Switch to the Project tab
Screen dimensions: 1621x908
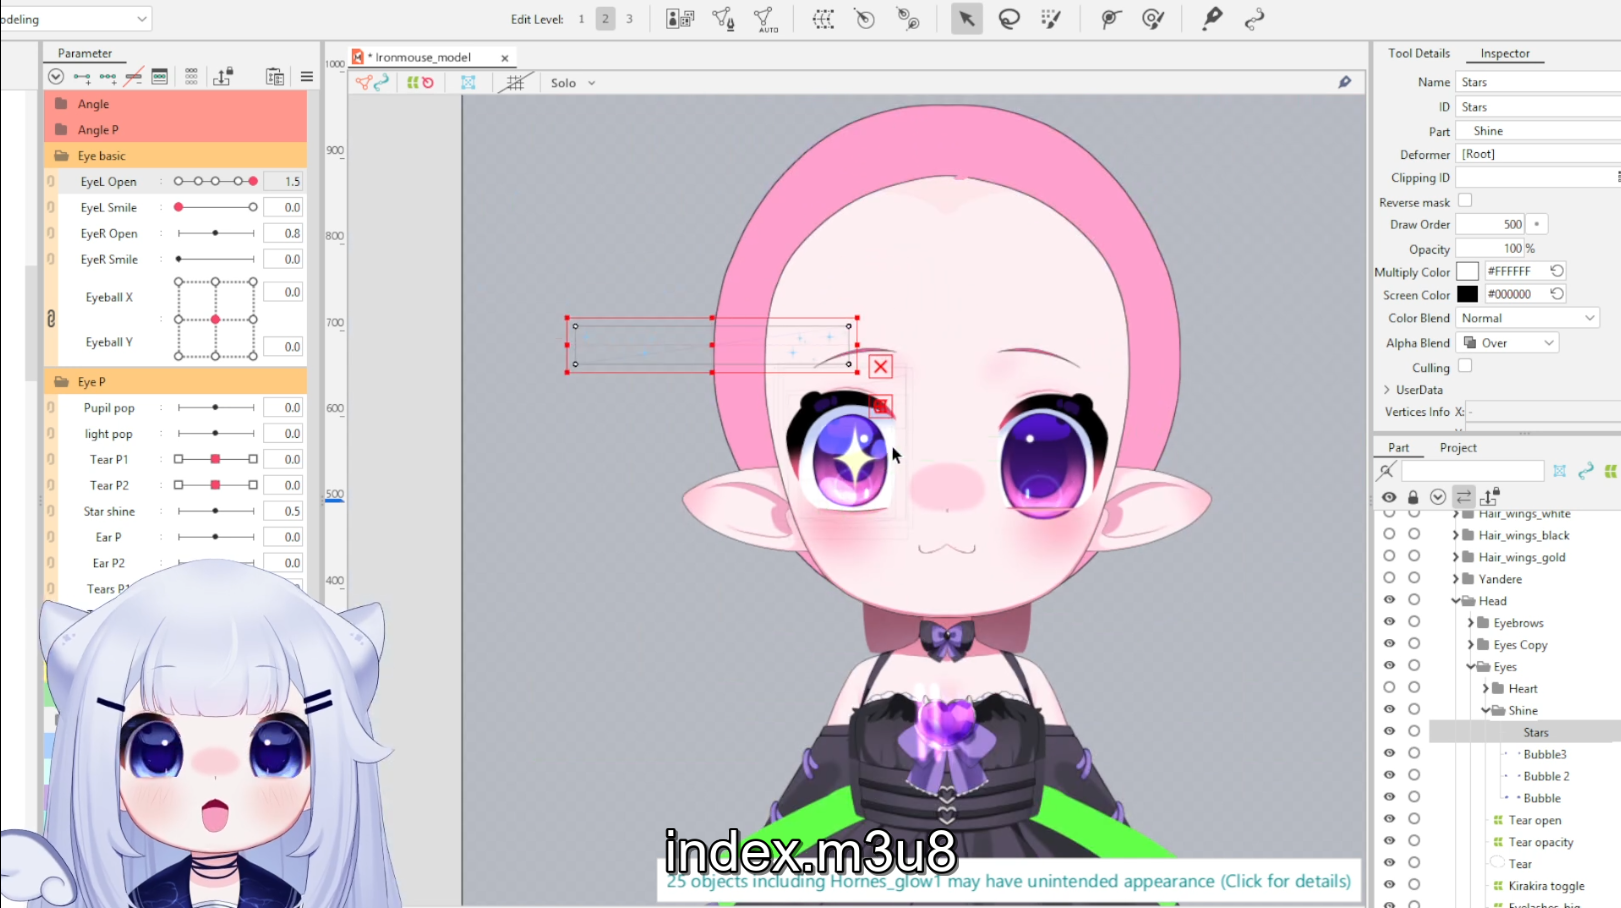[1458, 447]
